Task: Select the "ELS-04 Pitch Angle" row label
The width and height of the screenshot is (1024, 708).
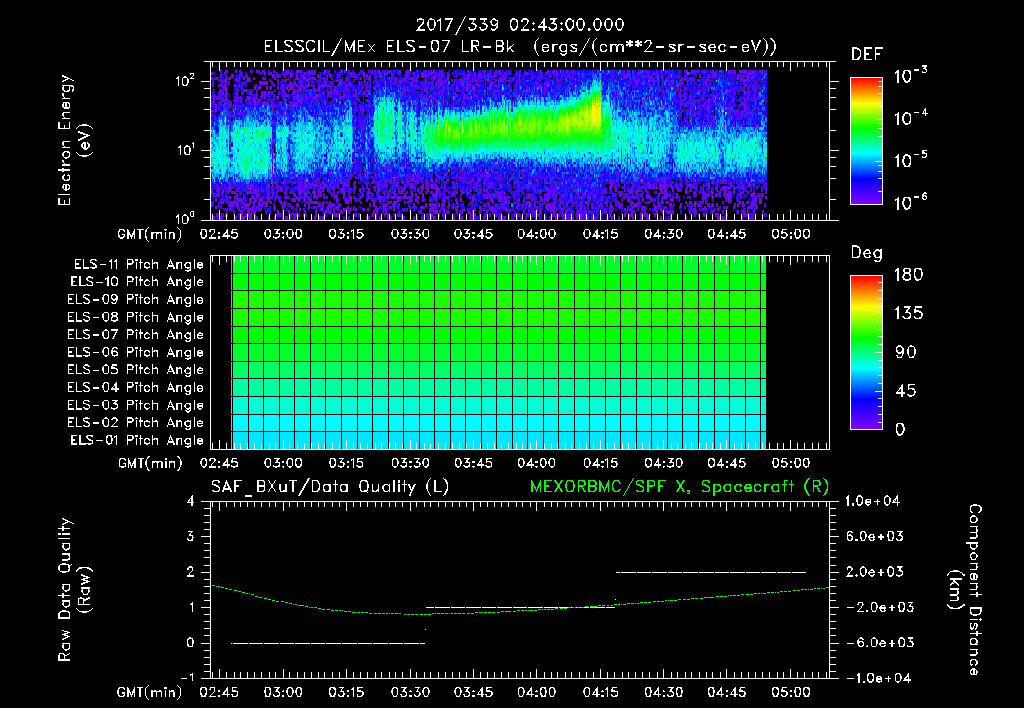Action: tap(136, 388)
